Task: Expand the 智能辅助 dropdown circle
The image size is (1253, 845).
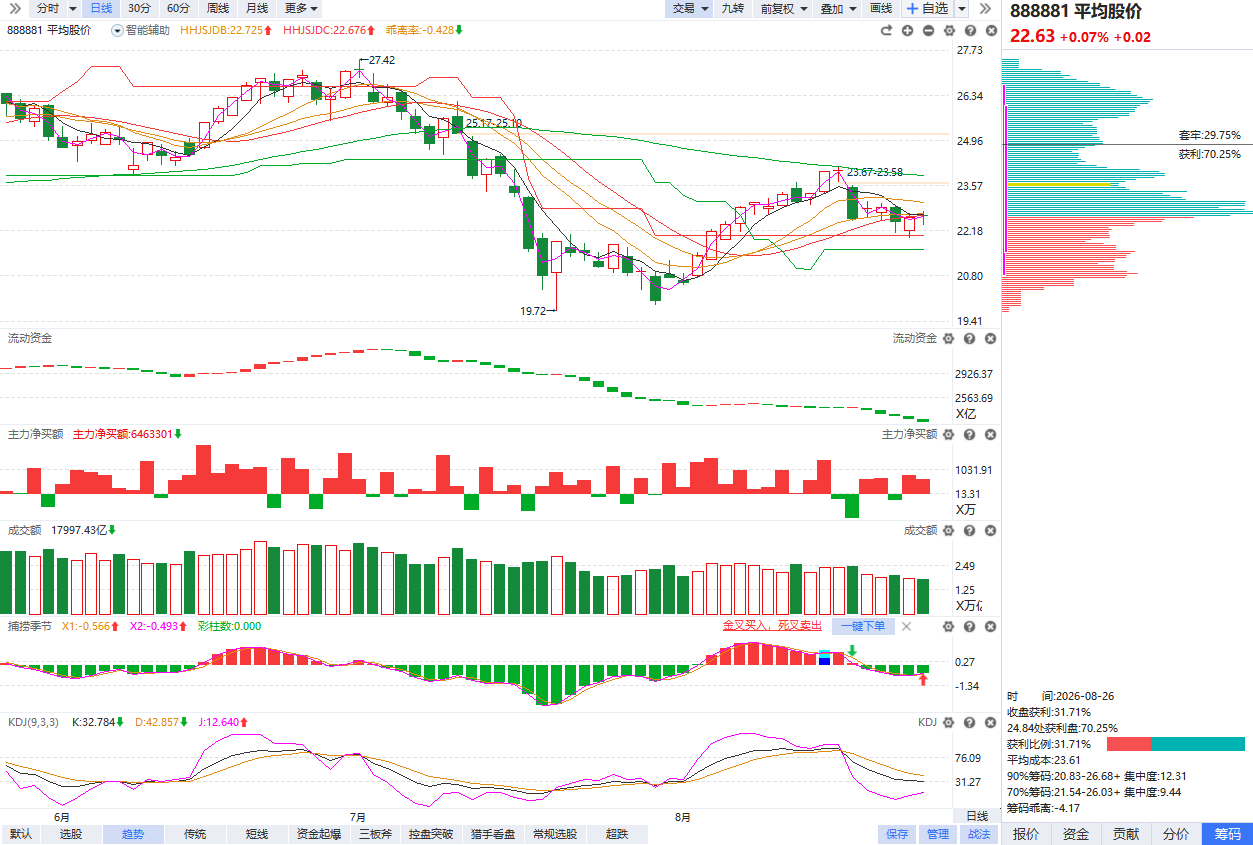Action: click(118, 30)
